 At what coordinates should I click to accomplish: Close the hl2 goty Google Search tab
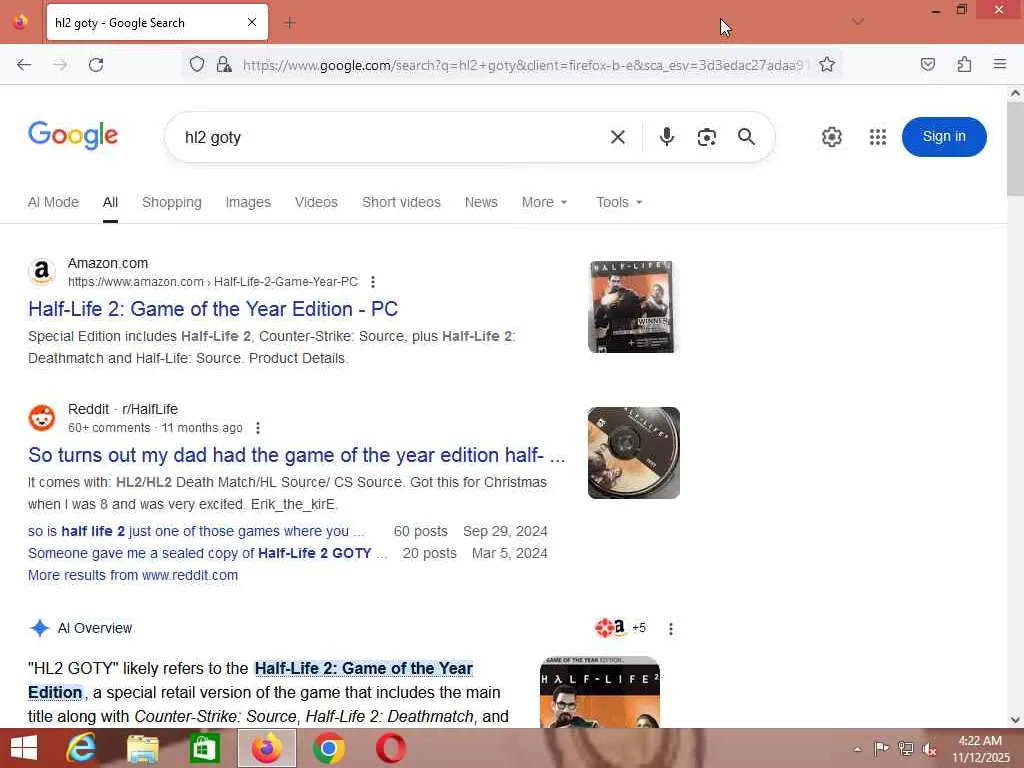point(252,23)
